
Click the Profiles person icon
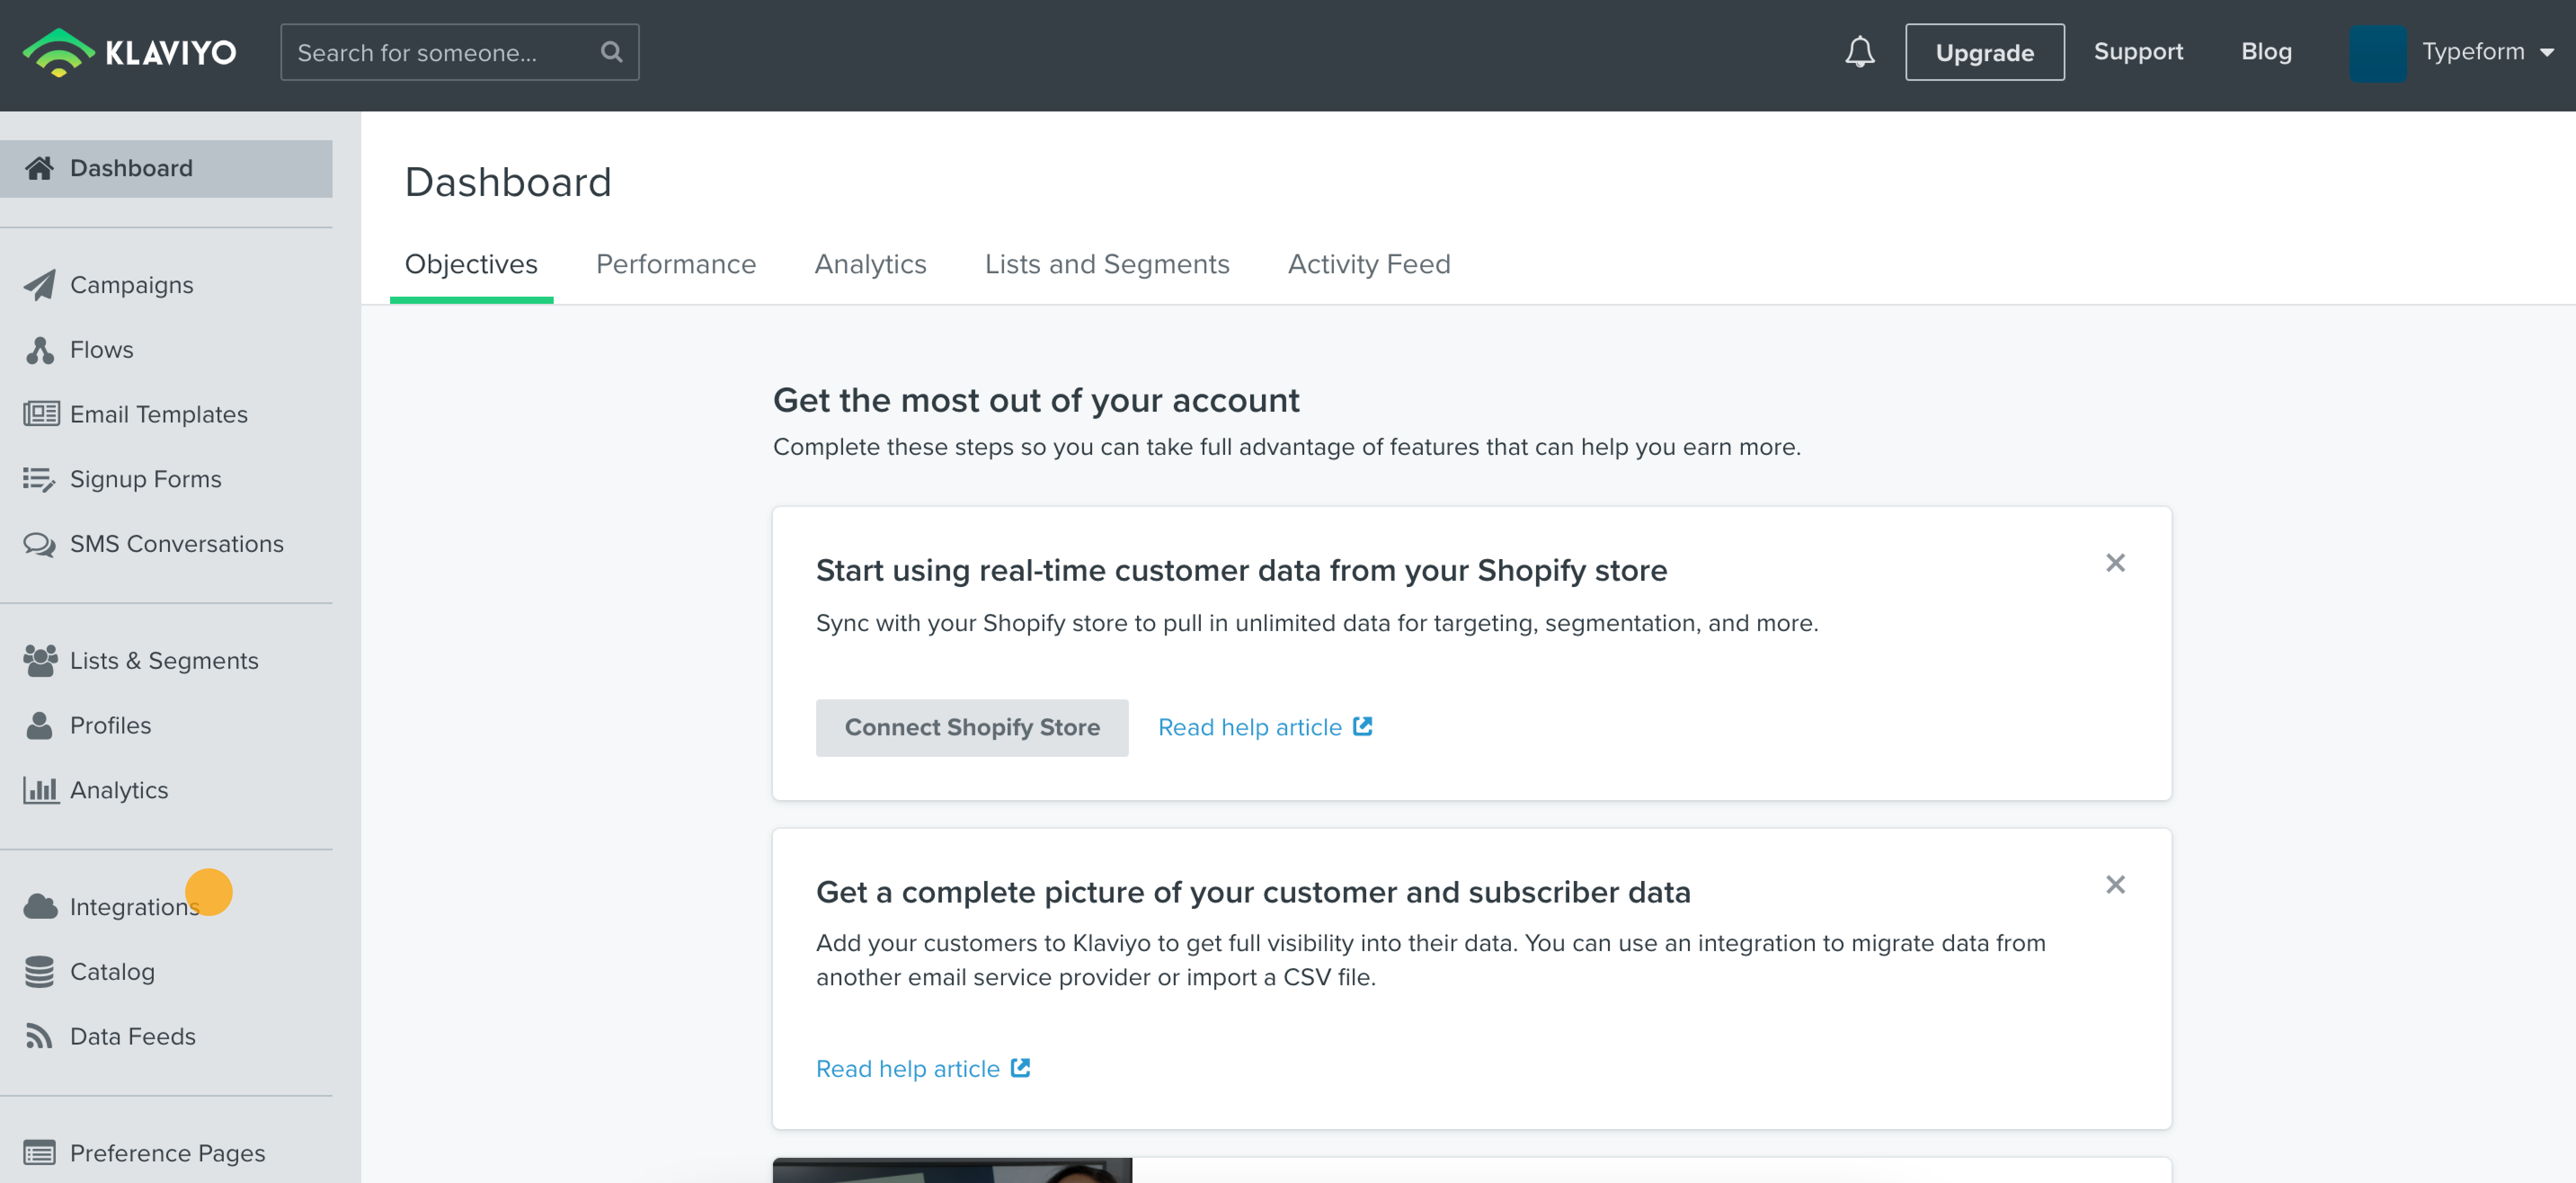coord(39,725)
